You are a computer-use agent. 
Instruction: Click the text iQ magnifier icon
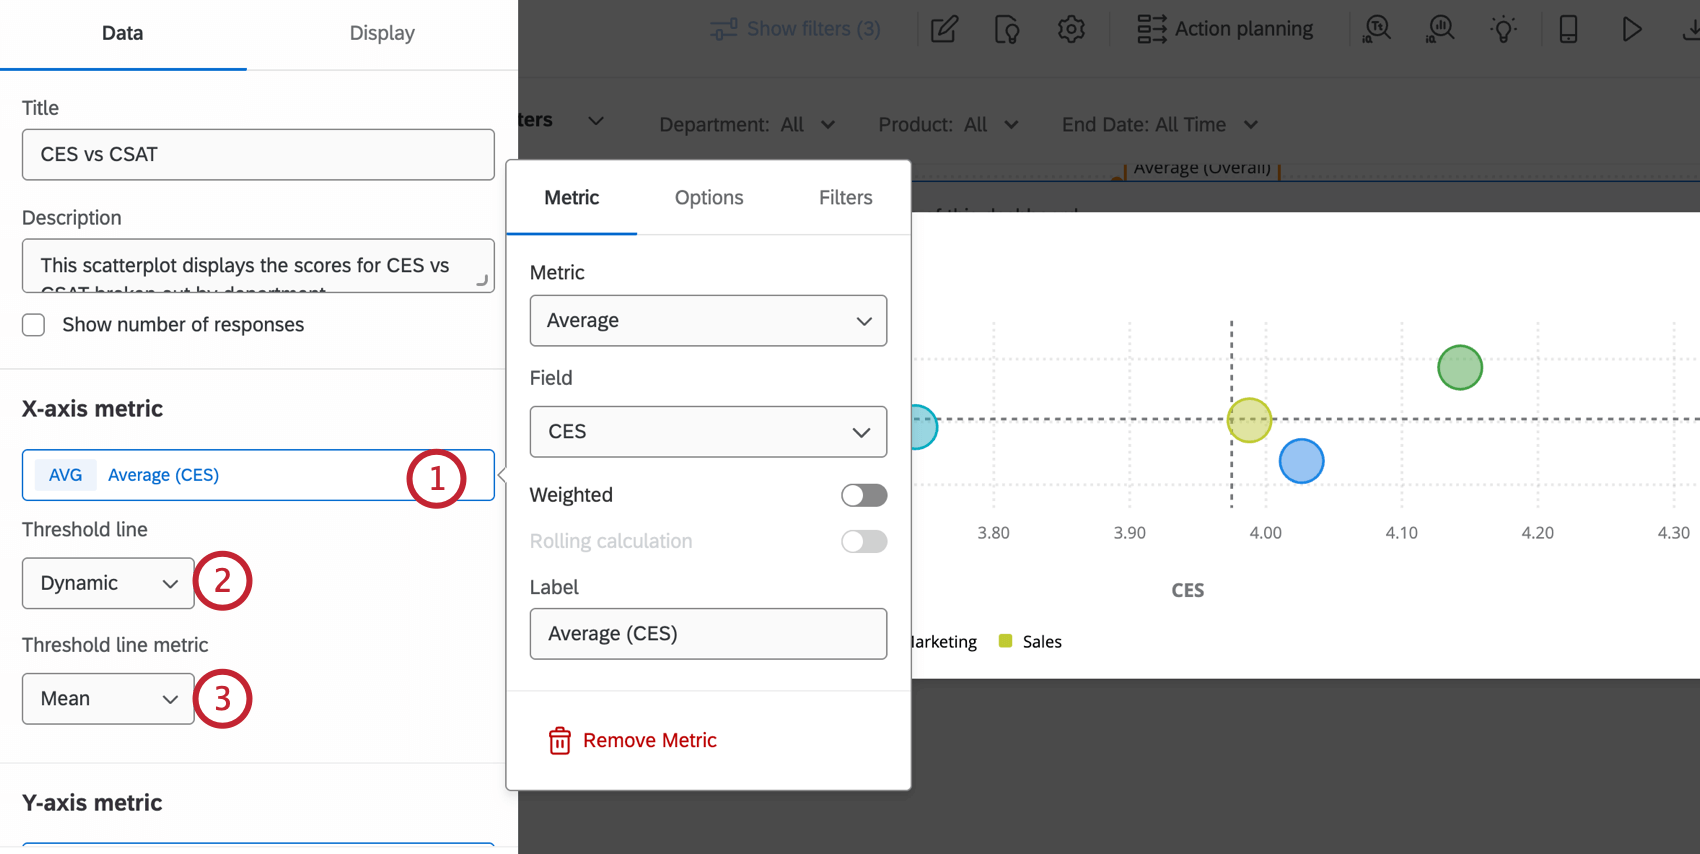(x=1377, y=29)
